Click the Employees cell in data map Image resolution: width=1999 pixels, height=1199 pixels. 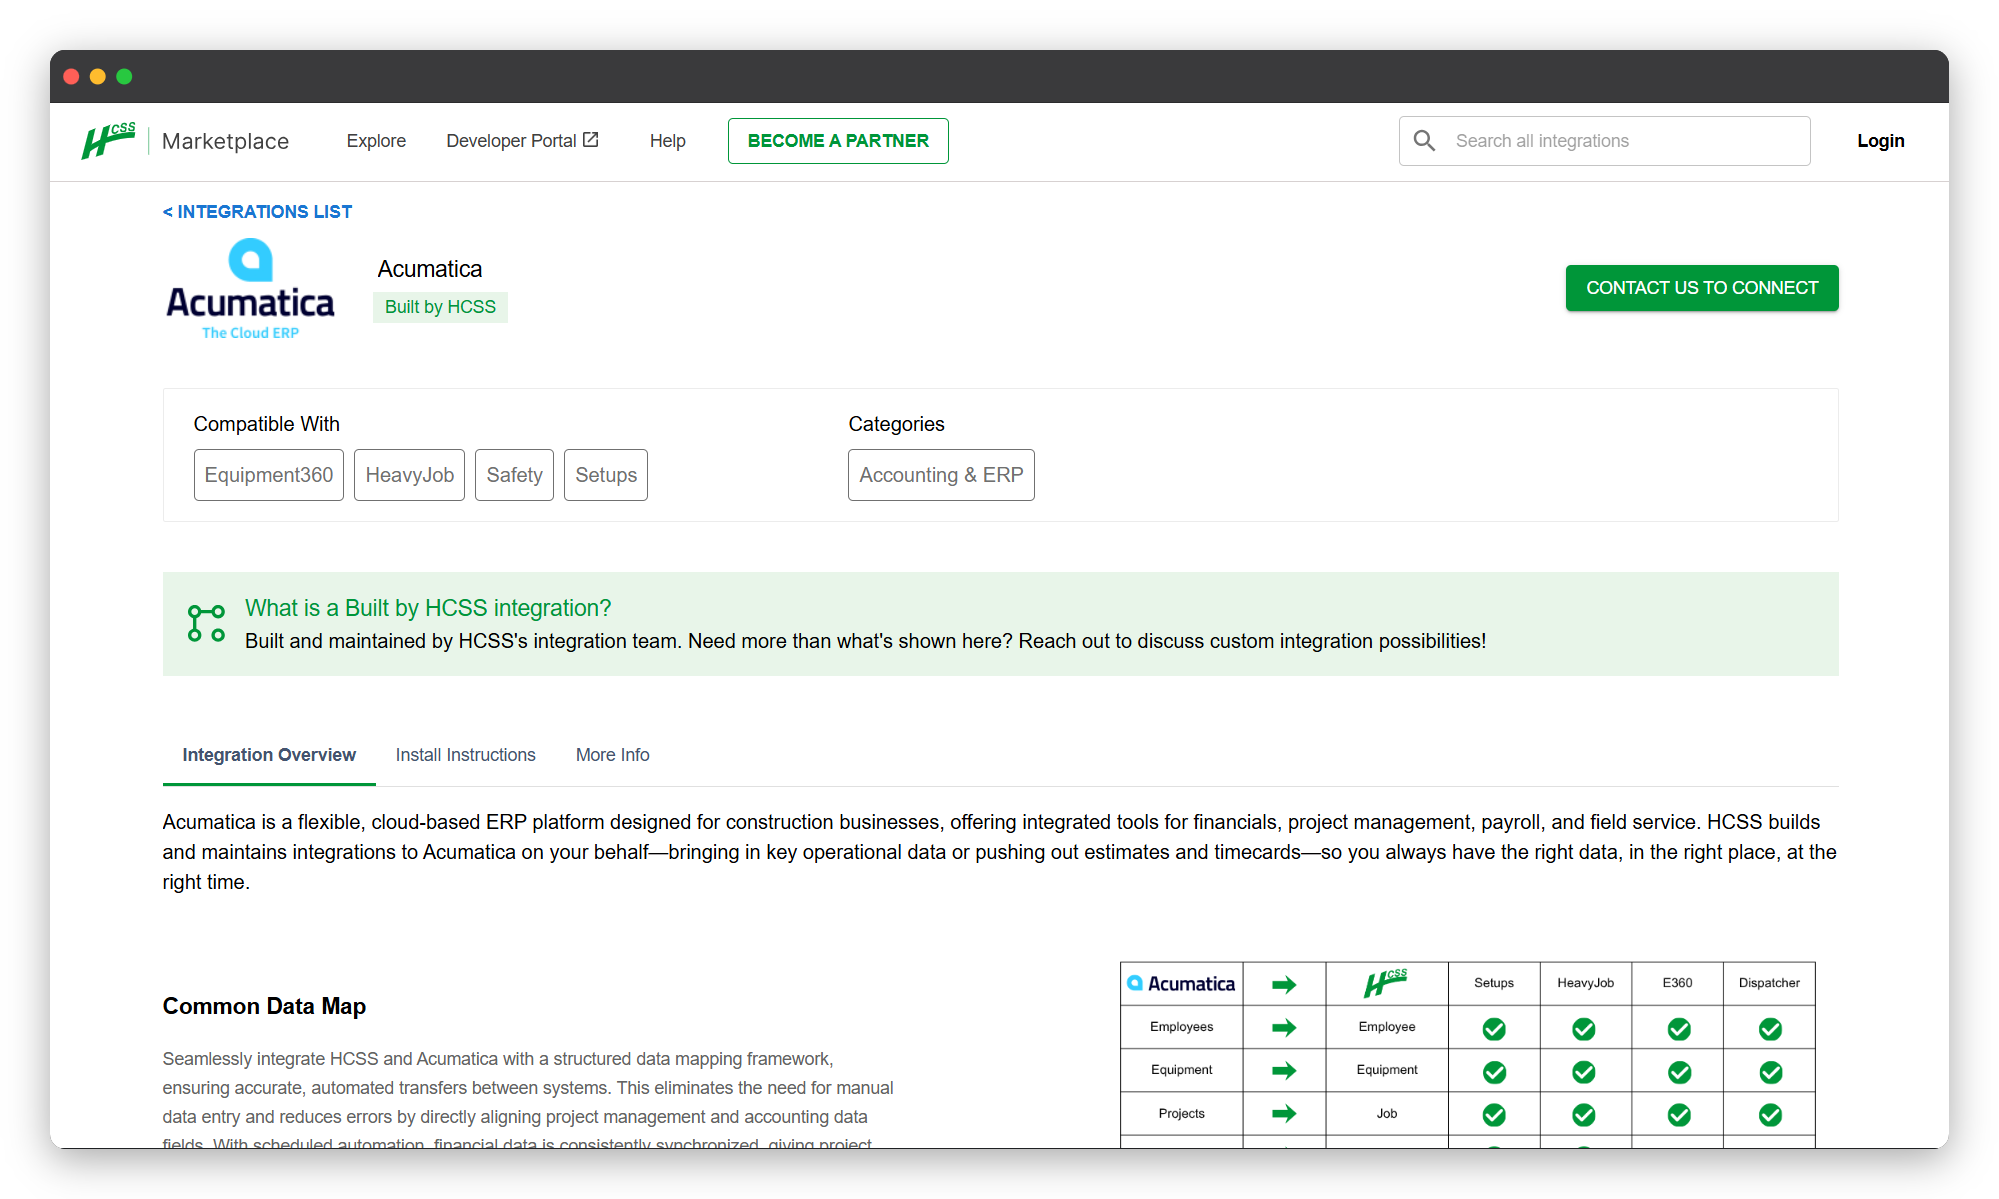coord(1181,1027)
